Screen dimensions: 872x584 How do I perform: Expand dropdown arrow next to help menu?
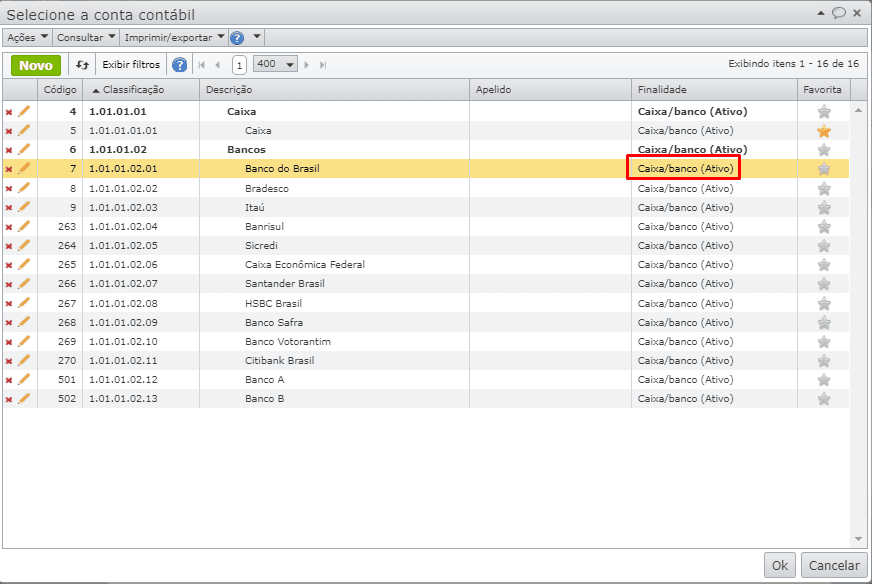click(257, 37)
